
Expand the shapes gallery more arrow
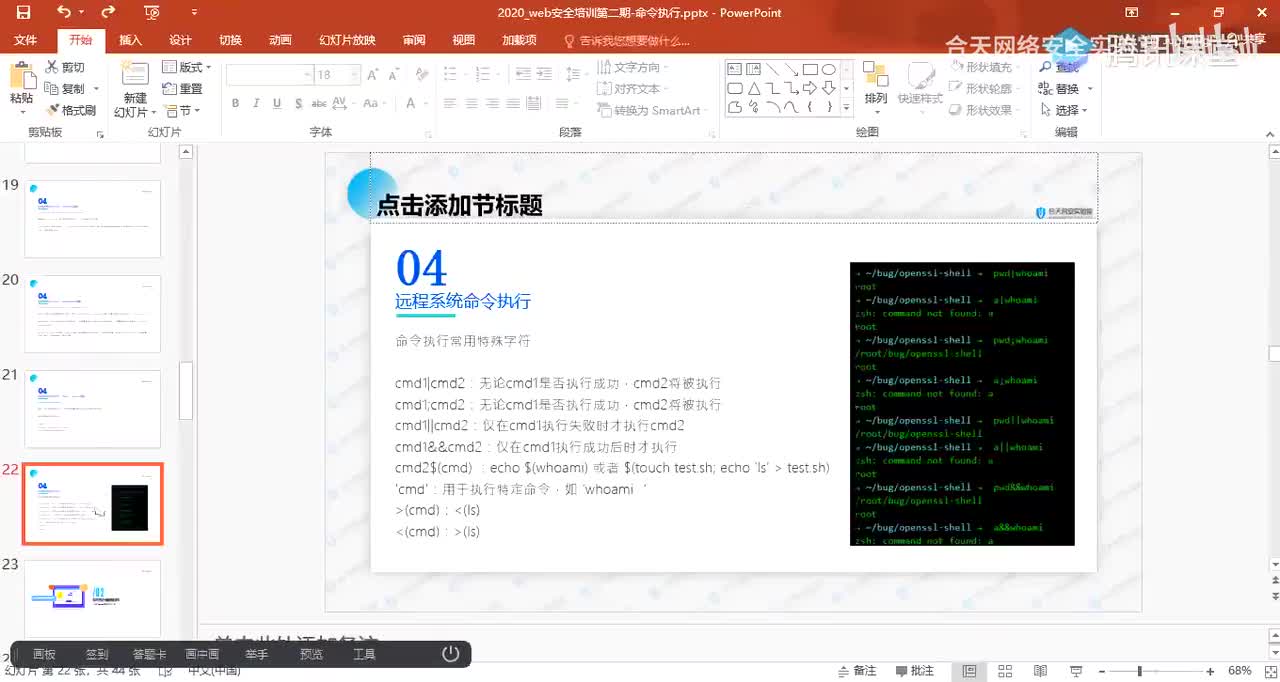pos(847,107)
